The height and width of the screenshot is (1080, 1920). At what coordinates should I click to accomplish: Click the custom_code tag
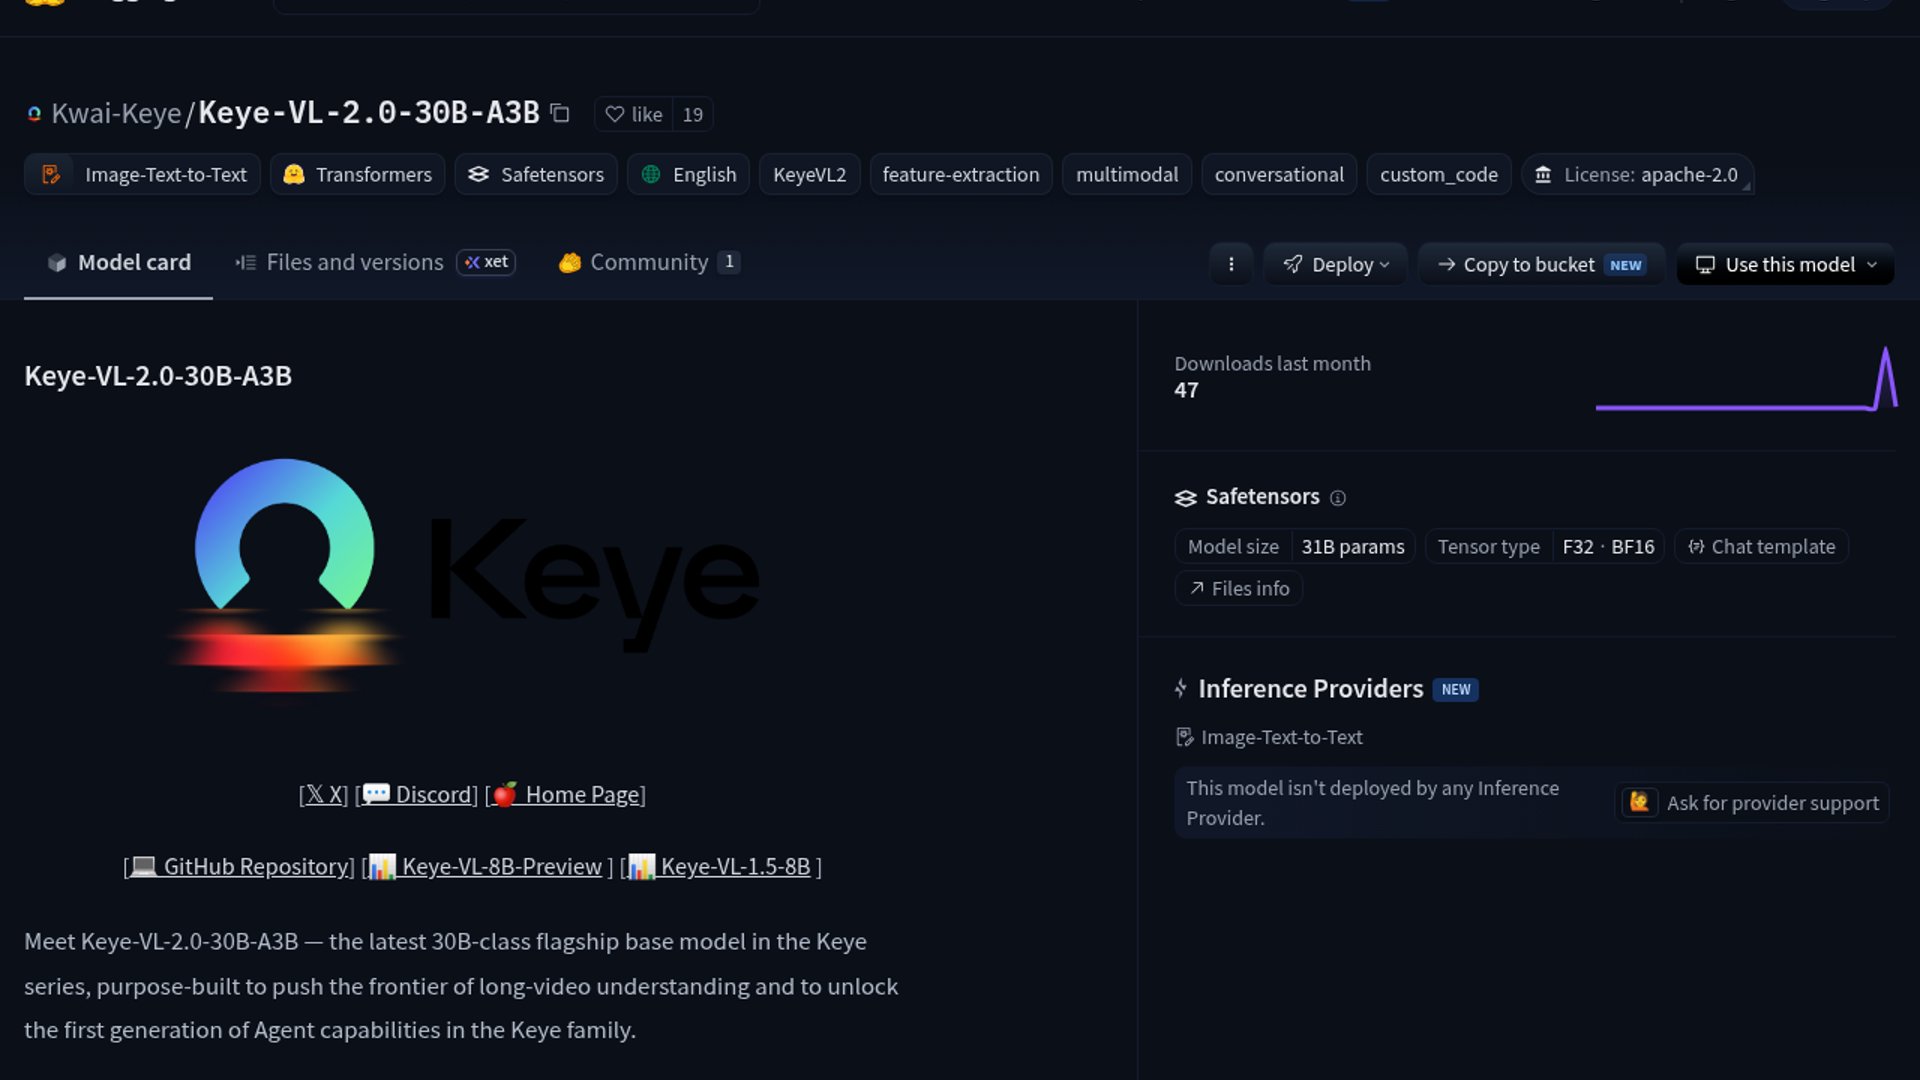click(x=1439, y=175)
